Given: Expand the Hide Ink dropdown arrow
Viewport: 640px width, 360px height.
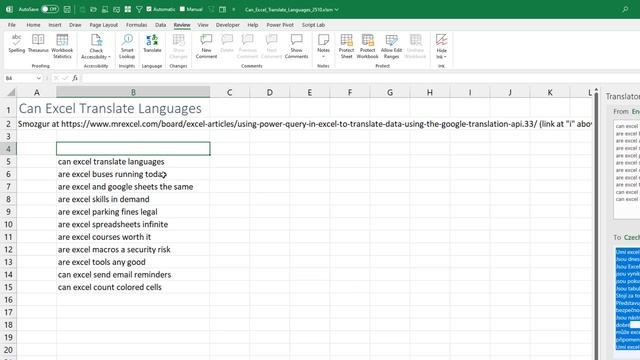Looking at the screenshot, I should (445, 57).
